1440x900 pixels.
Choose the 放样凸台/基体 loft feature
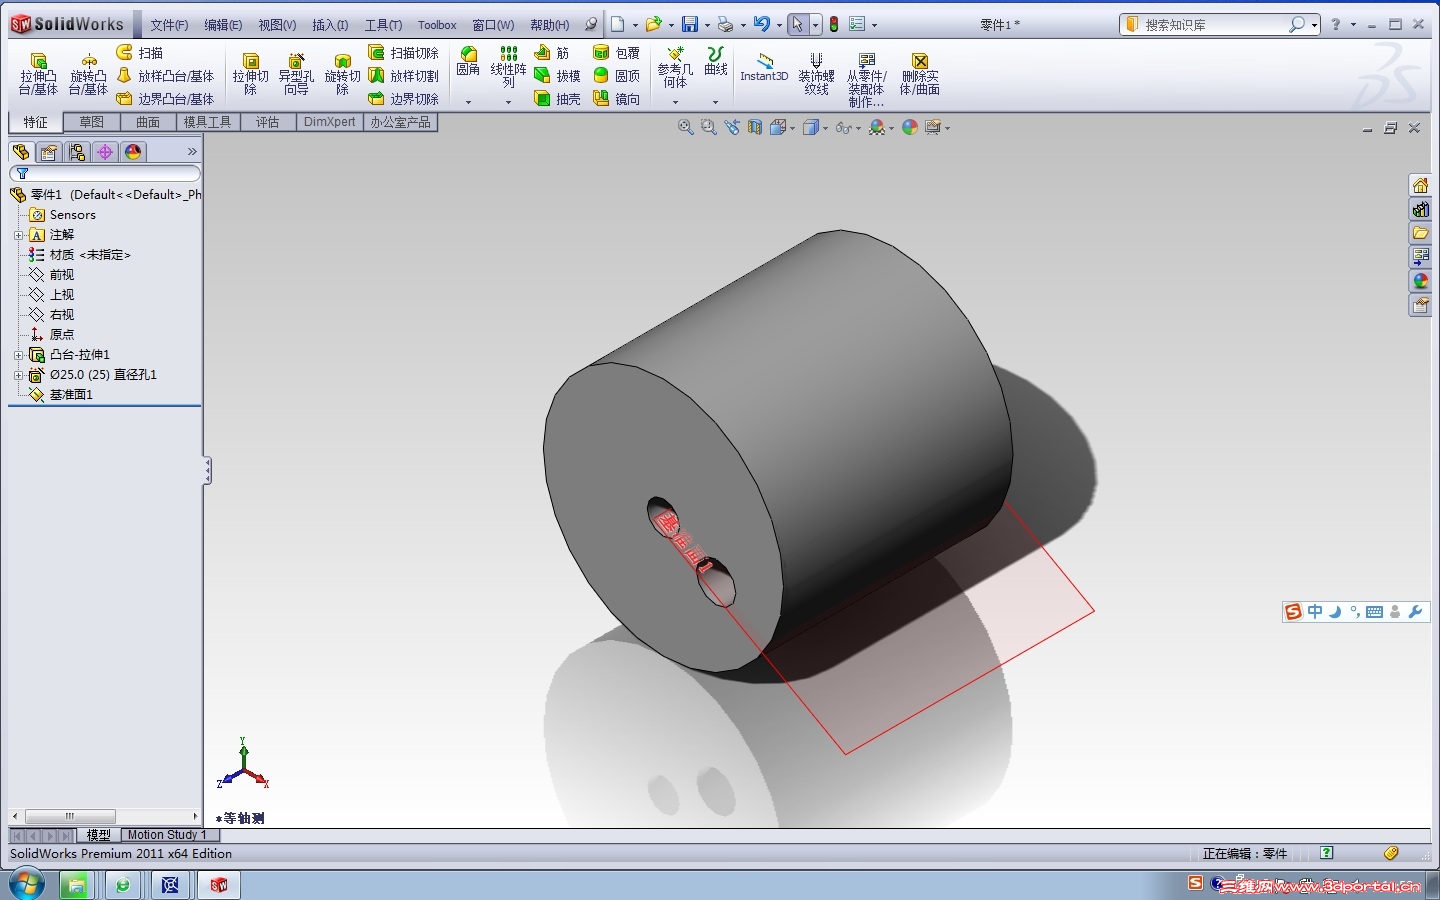(x=166, y=76)
